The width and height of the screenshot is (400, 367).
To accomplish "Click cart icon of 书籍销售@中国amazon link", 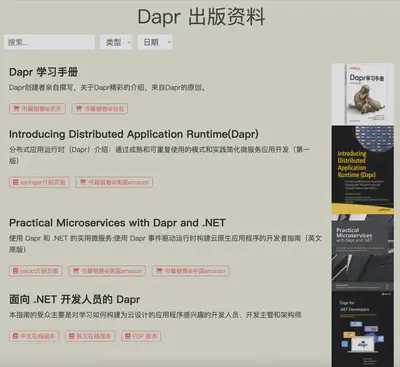I will [x=159, y=271].
